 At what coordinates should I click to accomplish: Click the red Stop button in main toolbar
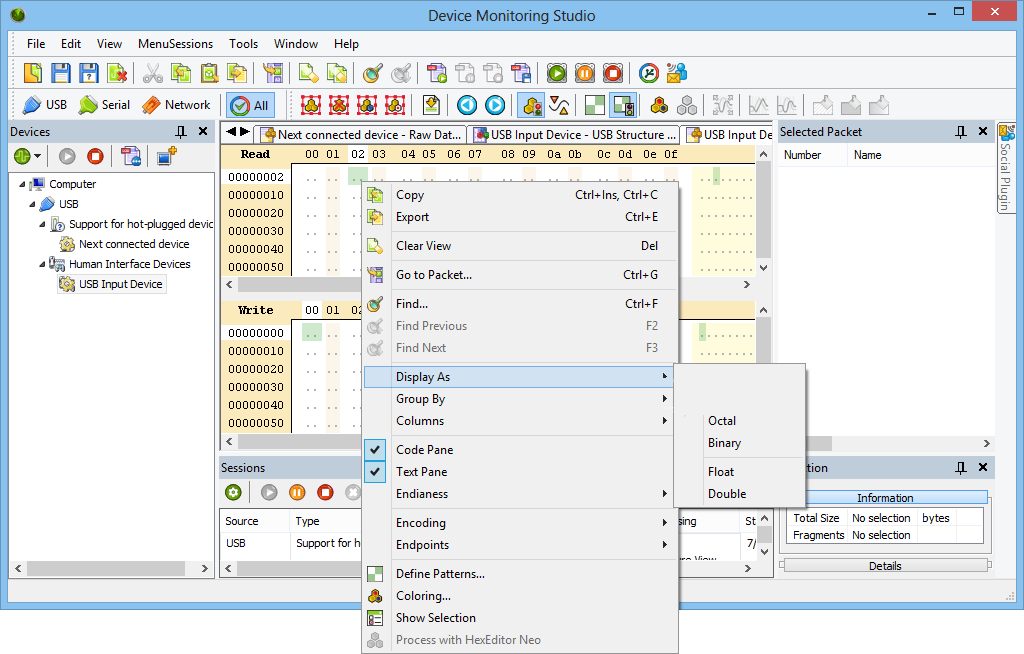coord(613,73)
